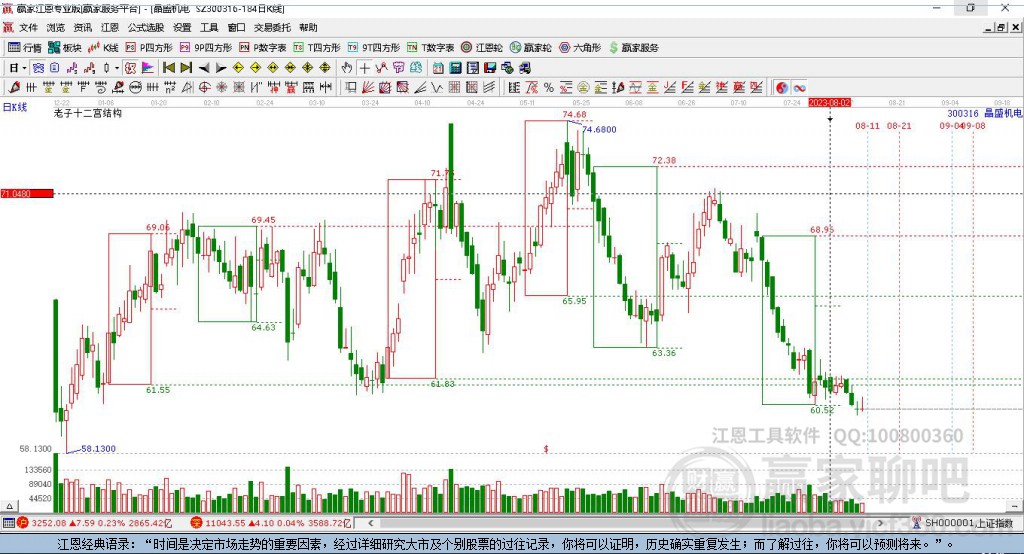Open the 文件 menu

pos(29,27)
